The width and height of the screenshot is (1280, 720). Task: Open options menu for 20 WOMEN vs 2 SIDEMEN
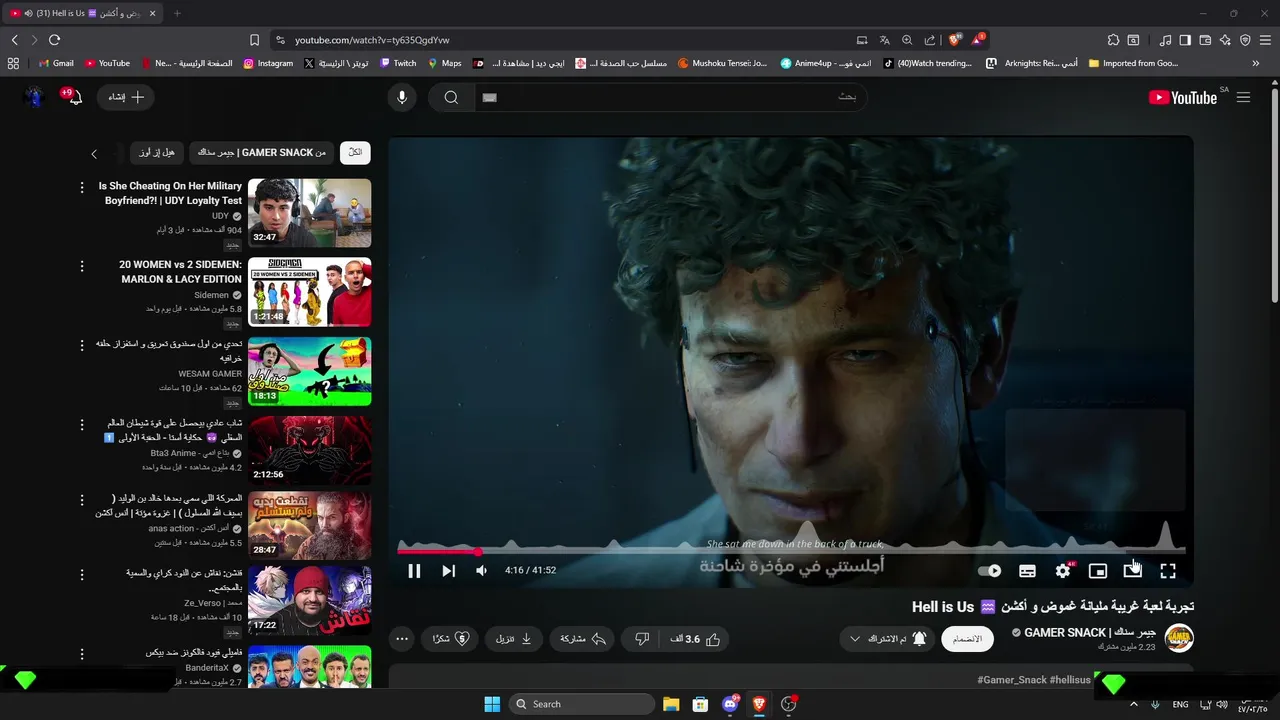(x=83, y=266)
